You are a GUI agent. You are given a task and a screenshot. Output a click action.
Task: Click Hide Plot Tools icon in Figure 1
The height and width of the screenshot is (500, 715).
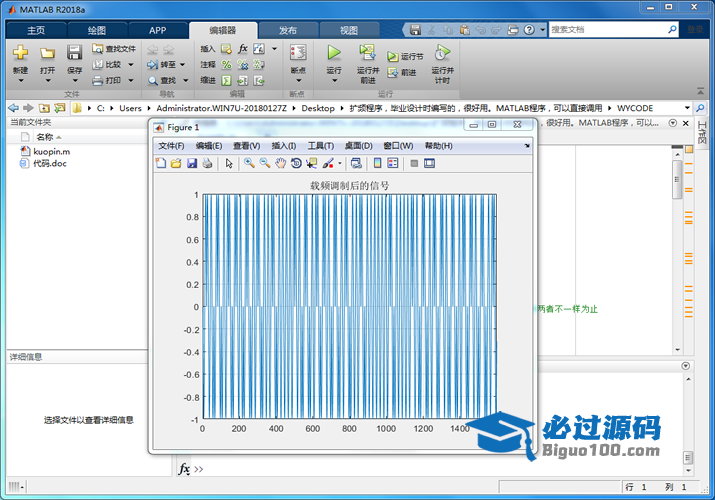pos(414,163)
